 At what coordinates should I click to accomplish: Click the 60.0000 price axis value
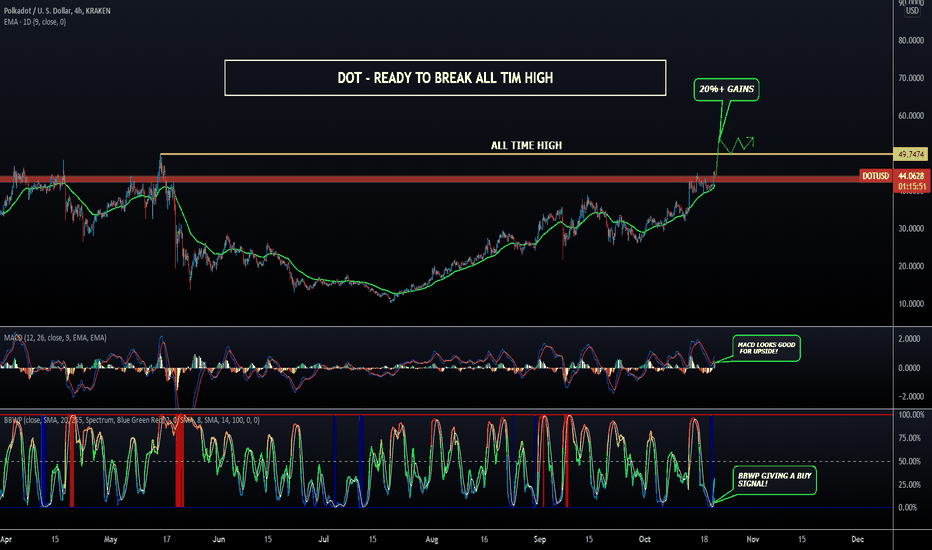[911, 115]
